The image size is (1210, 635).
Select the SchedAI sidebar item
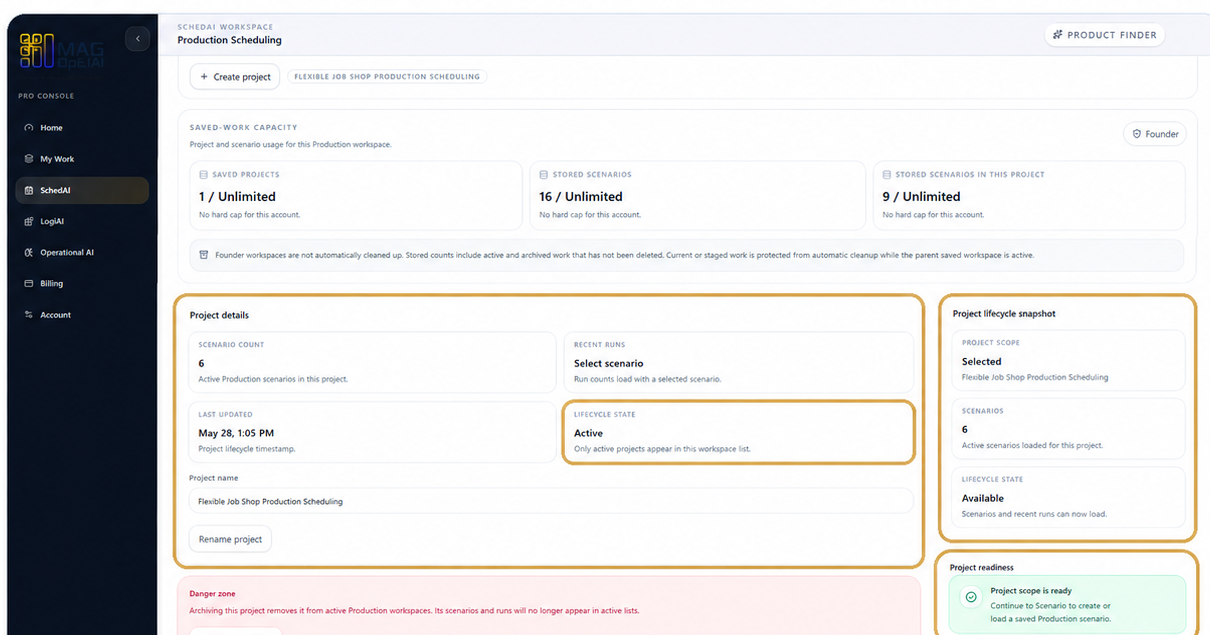tap(82, 190)
